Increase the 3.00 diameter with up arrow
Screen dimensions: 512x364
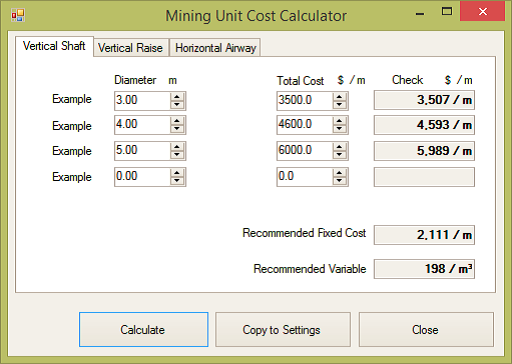tap(177, 97)
